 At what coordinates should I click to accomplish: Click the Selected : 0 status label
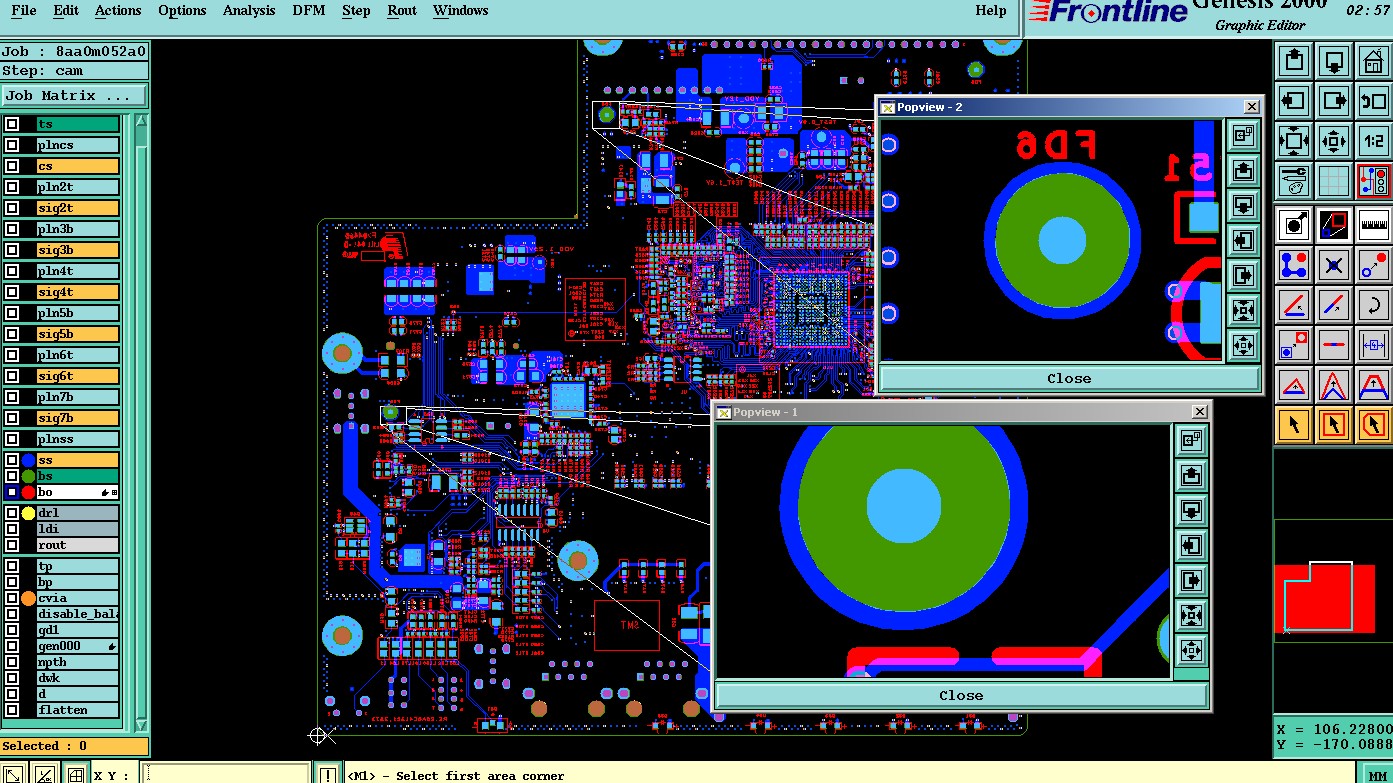[x=74, y=746]
